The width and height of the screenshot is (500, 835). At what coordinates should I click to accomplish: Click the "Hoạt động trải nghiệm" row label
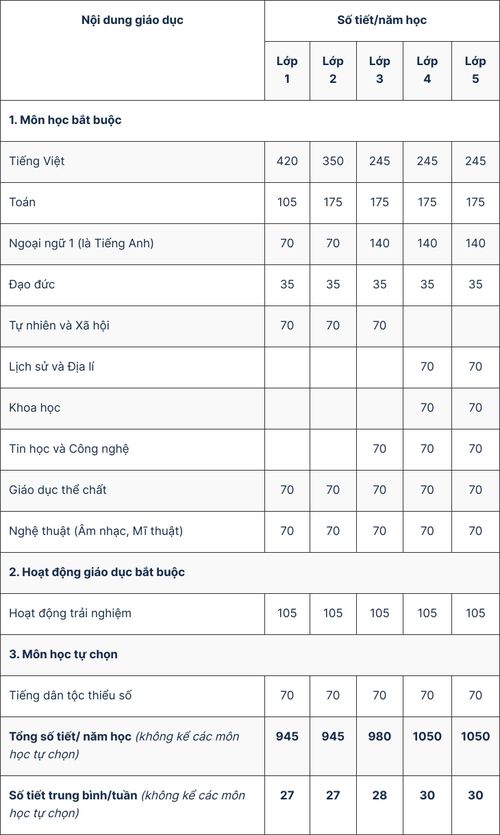[70, 613]
